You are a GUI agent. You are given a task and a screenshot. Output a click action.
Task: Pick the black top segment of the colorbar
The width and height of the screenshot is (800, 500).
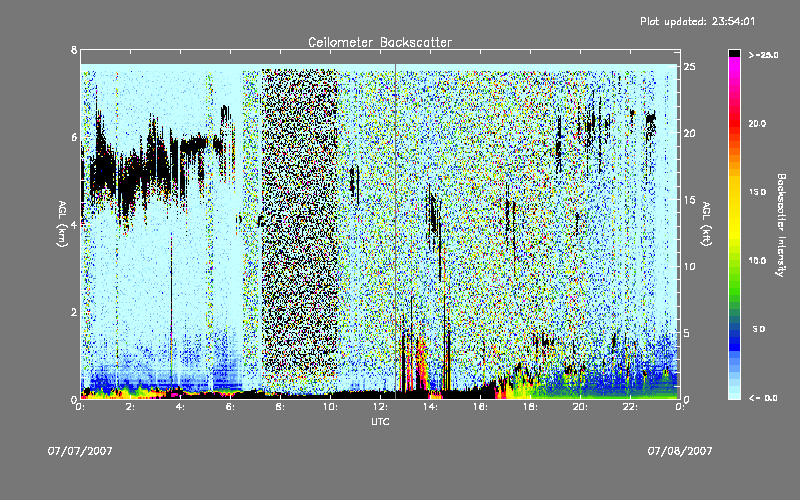coord(734,53)
